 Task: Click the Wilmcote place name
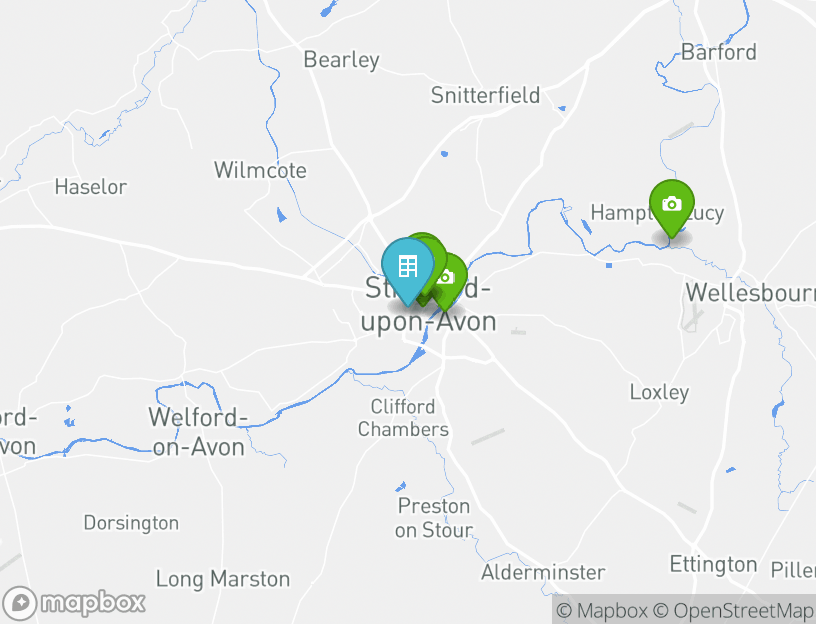click(x=260, y=170)
